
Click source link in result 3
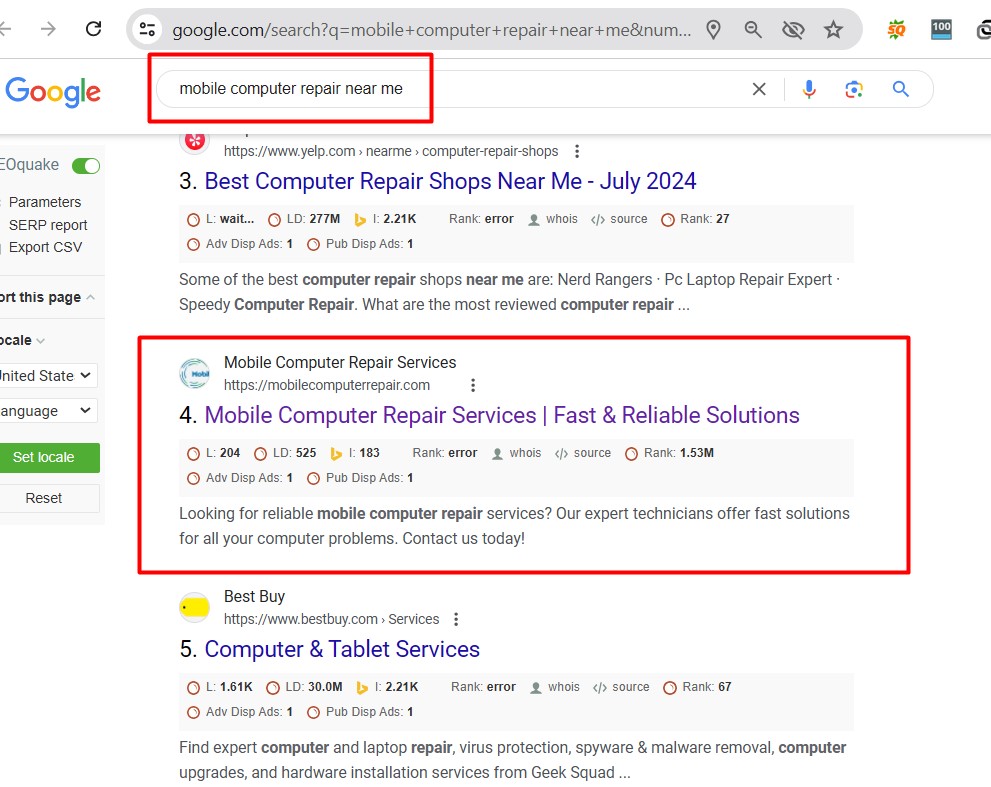[629, 219]
